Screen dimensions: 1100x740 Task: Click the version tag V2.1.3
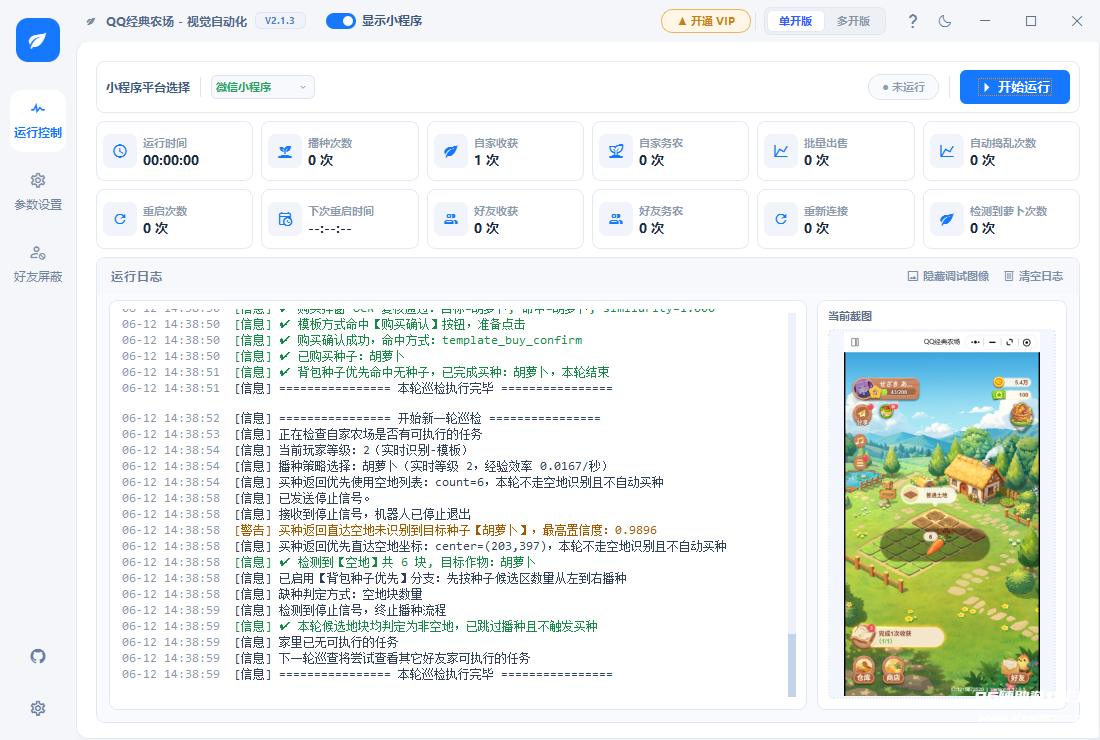pos(280,21)
